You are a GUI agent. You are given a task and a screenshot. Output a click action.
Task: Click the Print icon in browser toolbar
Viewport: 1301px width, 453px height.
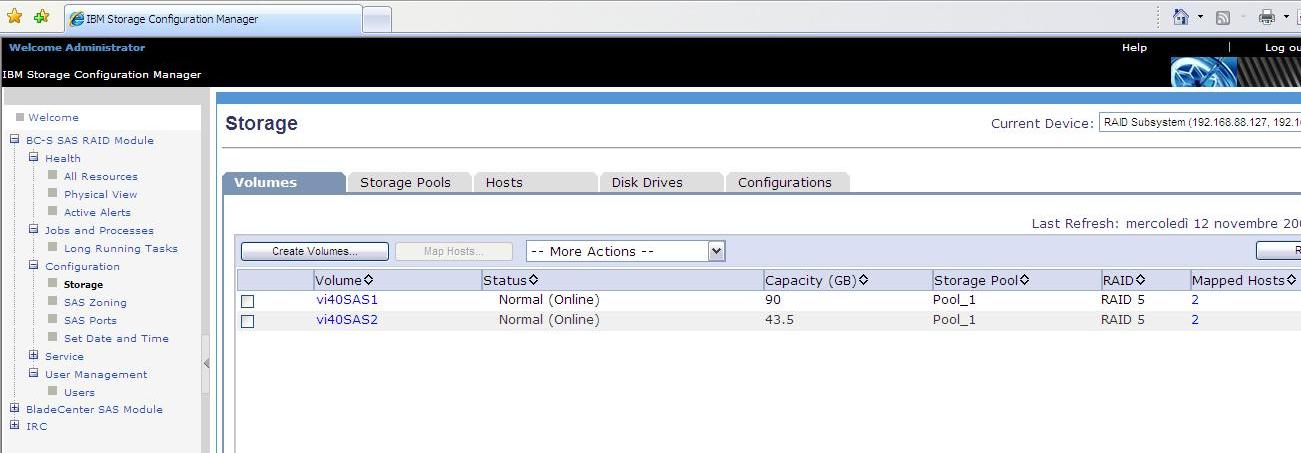coord(1267,17)
